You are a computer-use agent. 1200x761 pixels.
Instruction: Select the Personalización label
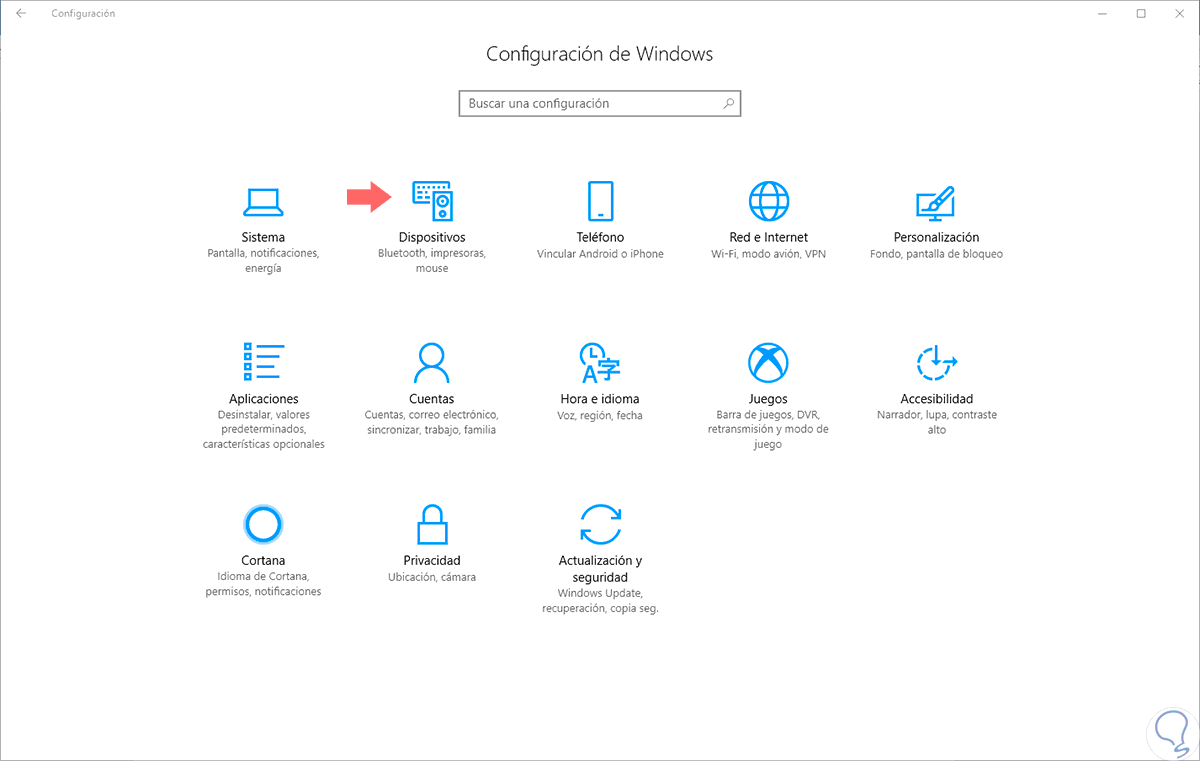936,237
